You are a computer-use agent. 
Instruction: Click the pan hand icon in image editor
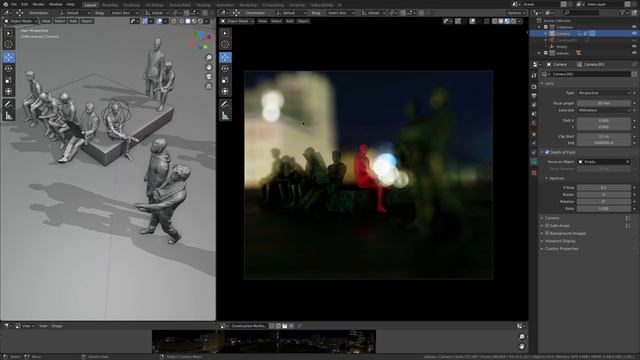point(522,346)
